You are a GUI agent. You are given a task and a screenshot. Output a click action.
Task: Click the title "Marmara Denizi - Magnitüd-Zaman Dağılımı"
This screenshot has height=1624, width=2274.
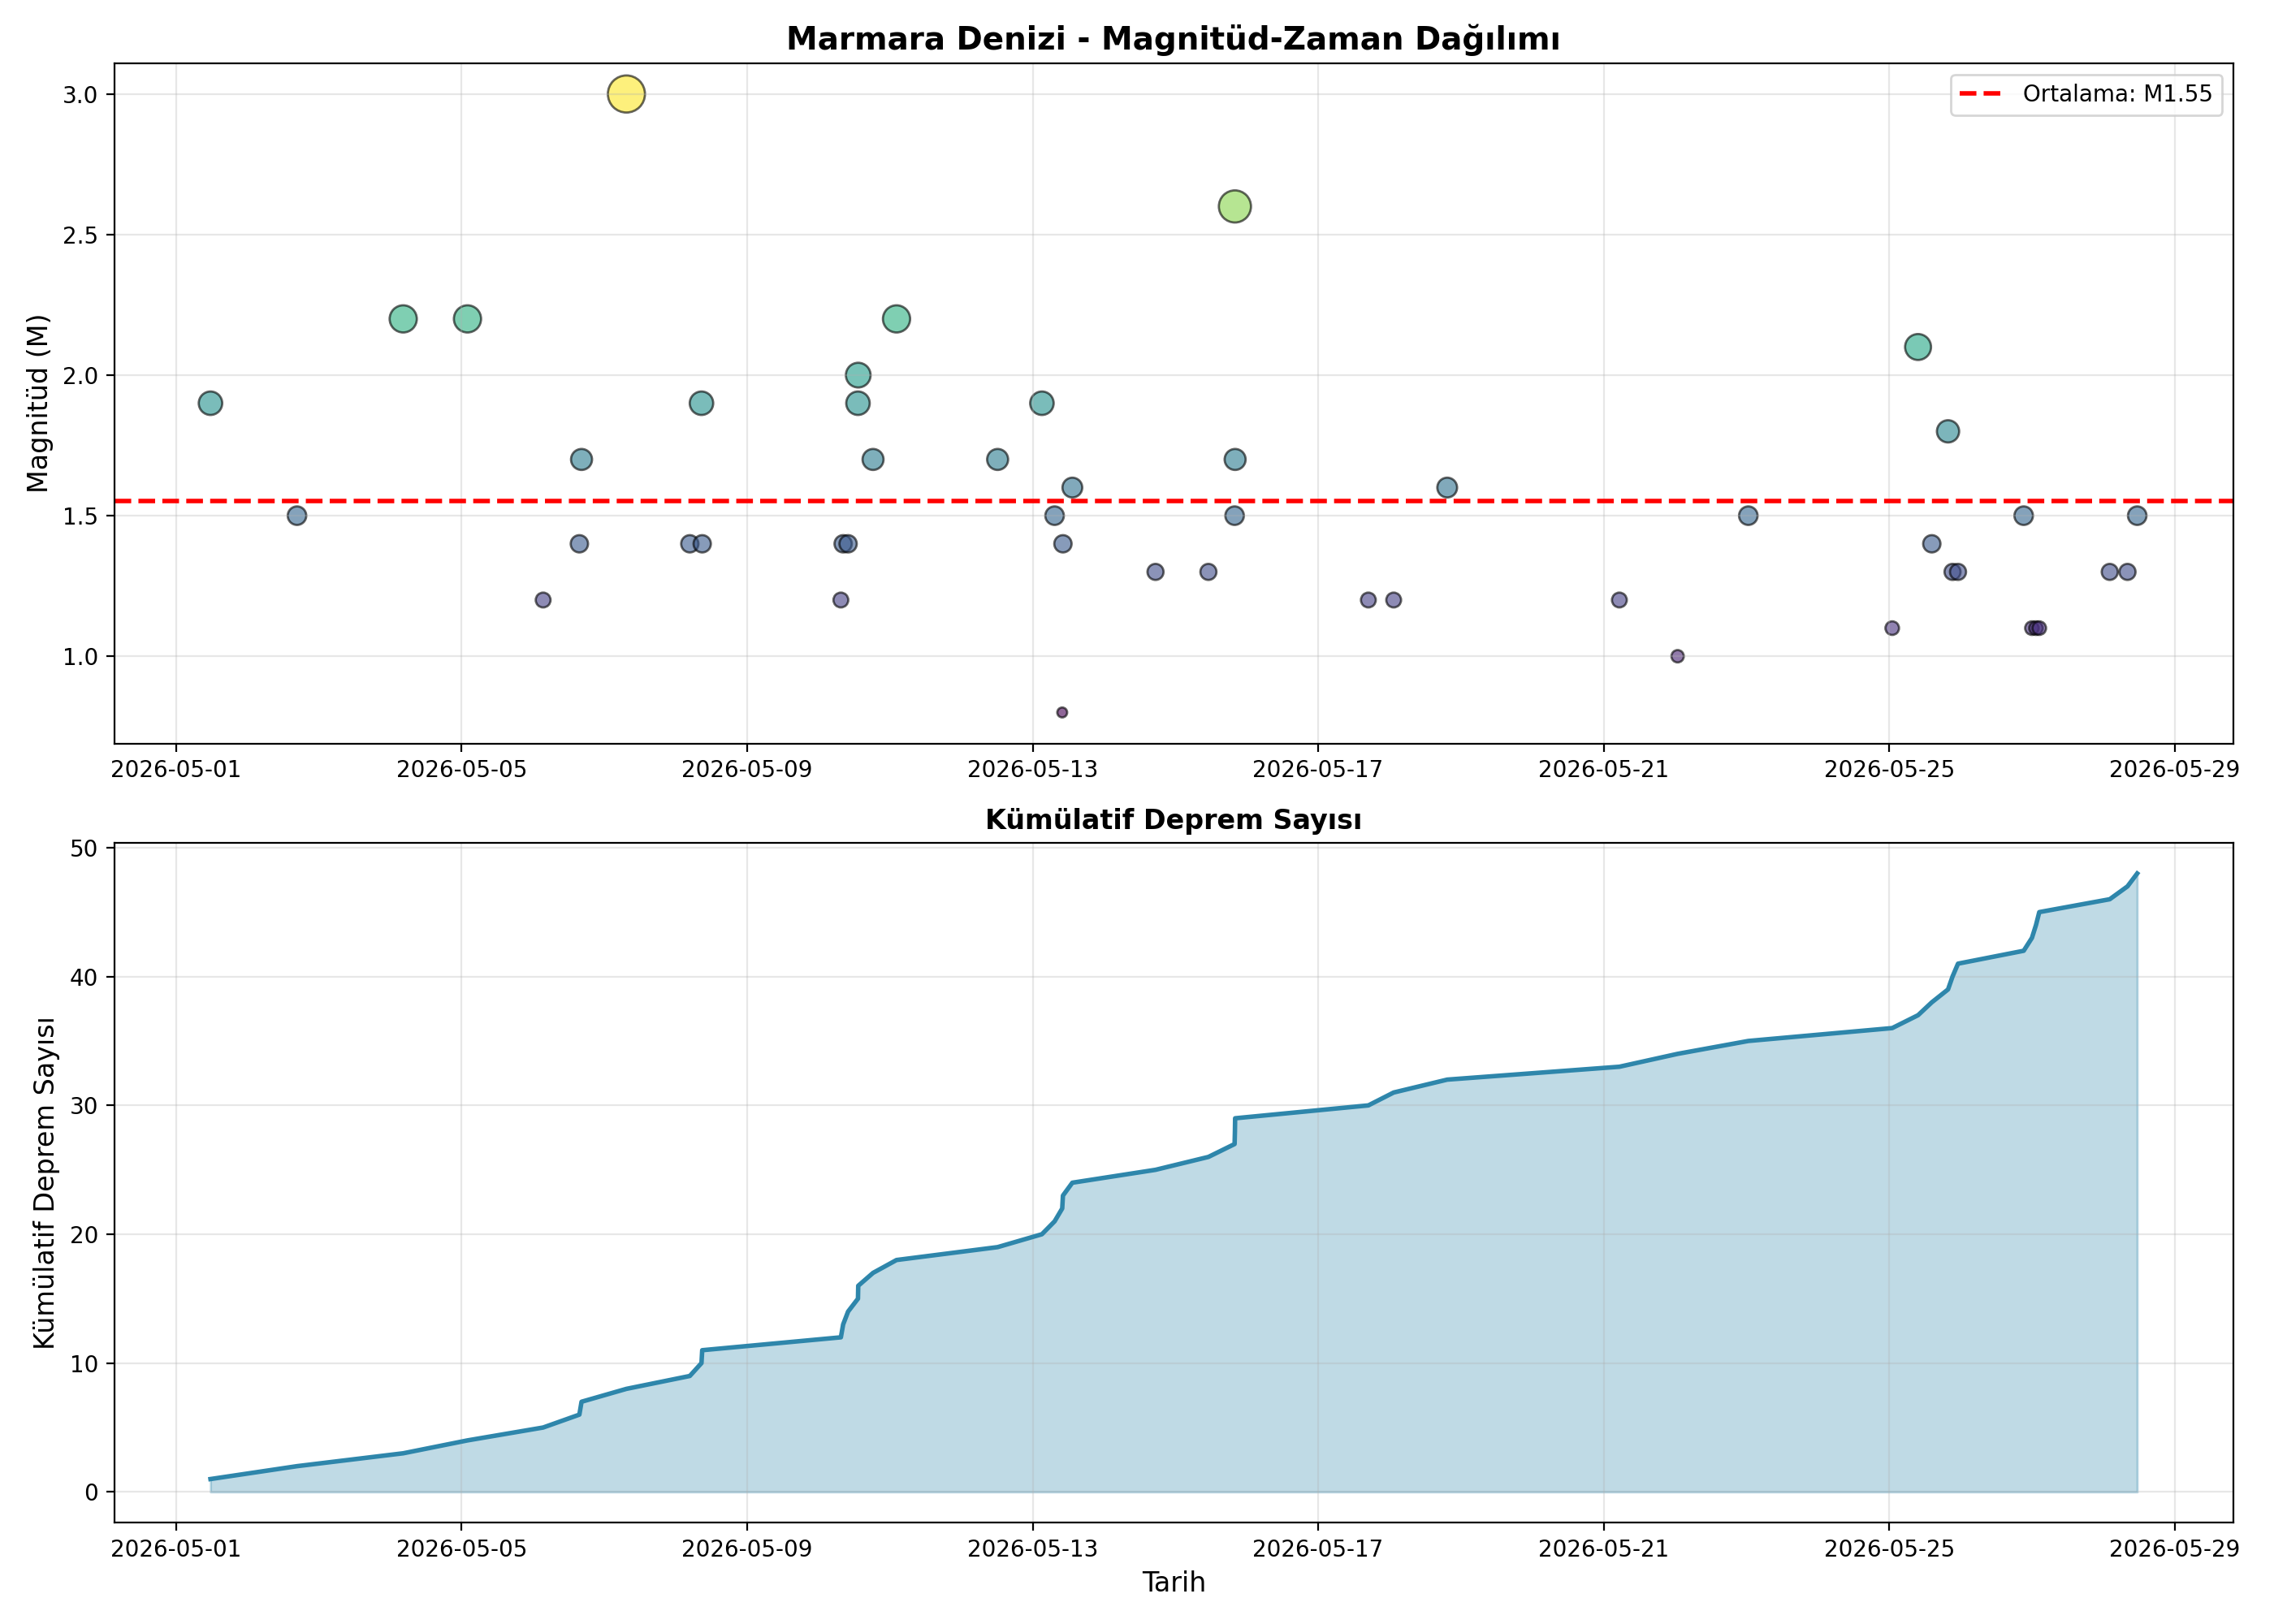coord(1173,39)
